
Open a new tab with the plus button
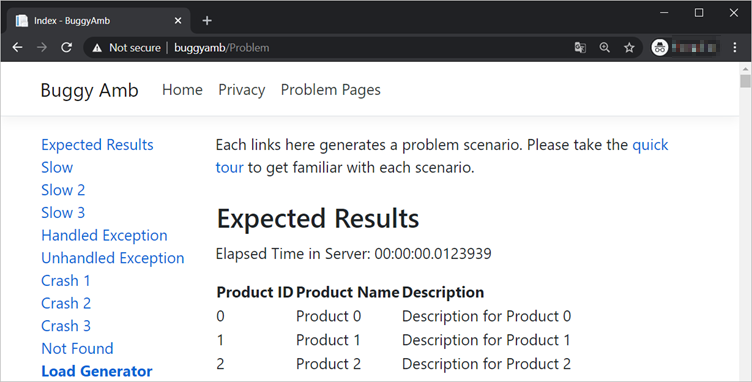tap(207, 21)
